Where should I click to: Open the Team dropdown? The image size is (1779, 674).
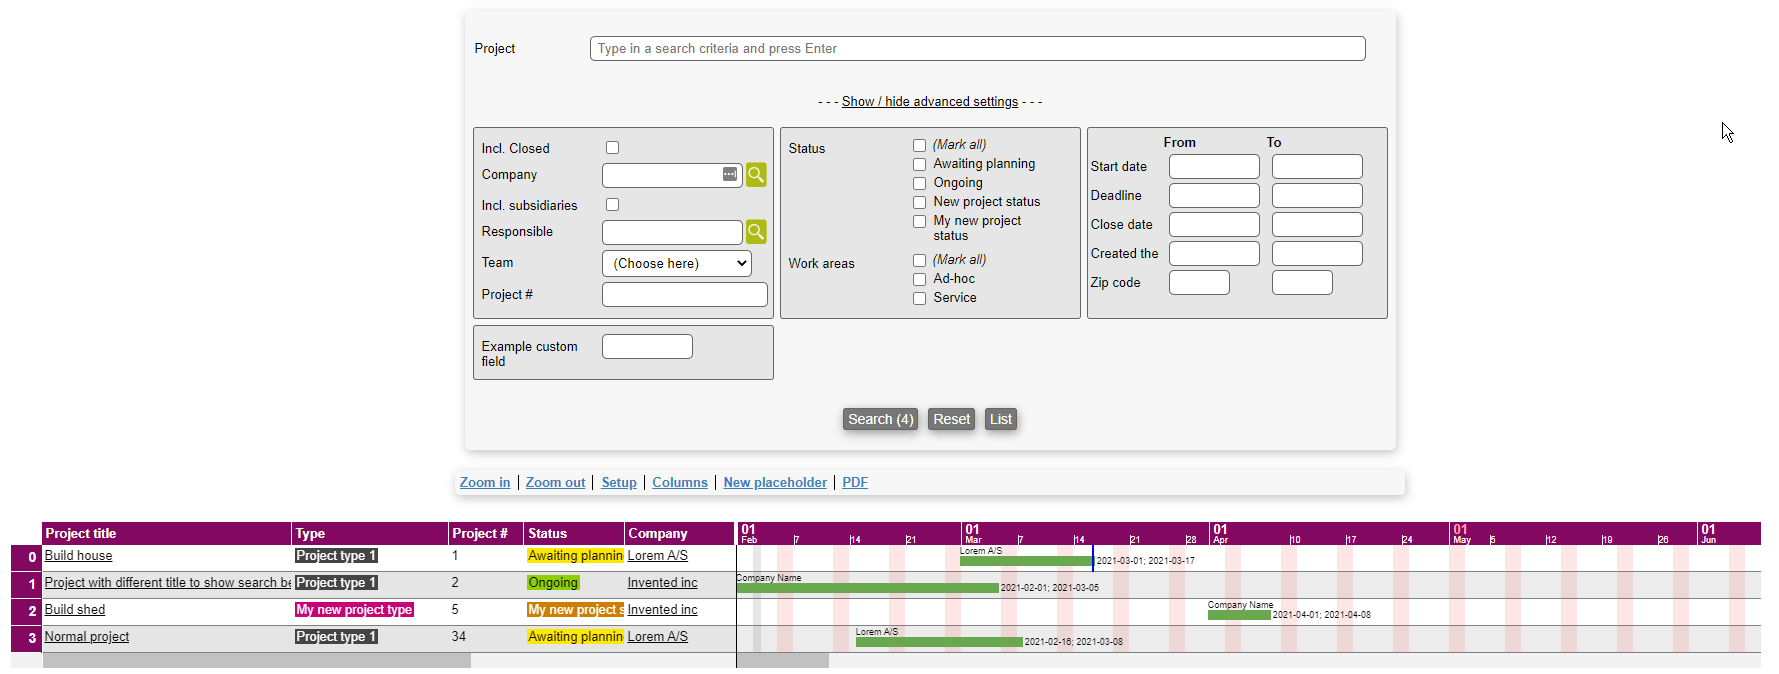[x=677, y=264]
